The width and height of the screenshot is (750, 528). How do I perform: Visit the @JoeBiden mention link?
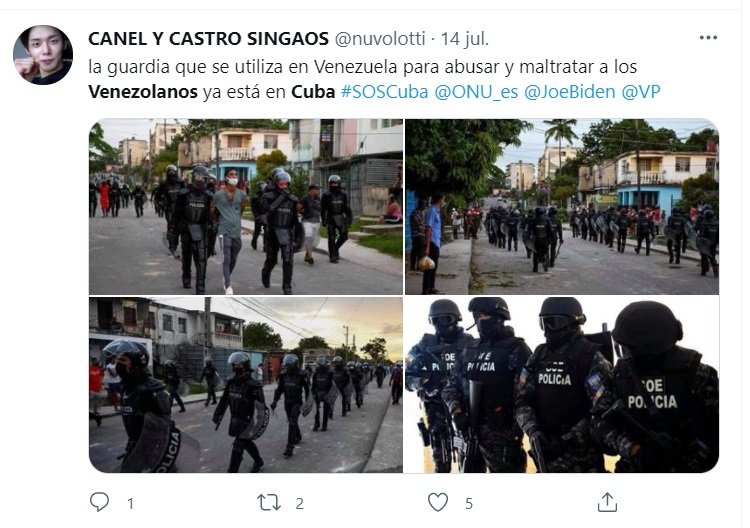point(569,91)
